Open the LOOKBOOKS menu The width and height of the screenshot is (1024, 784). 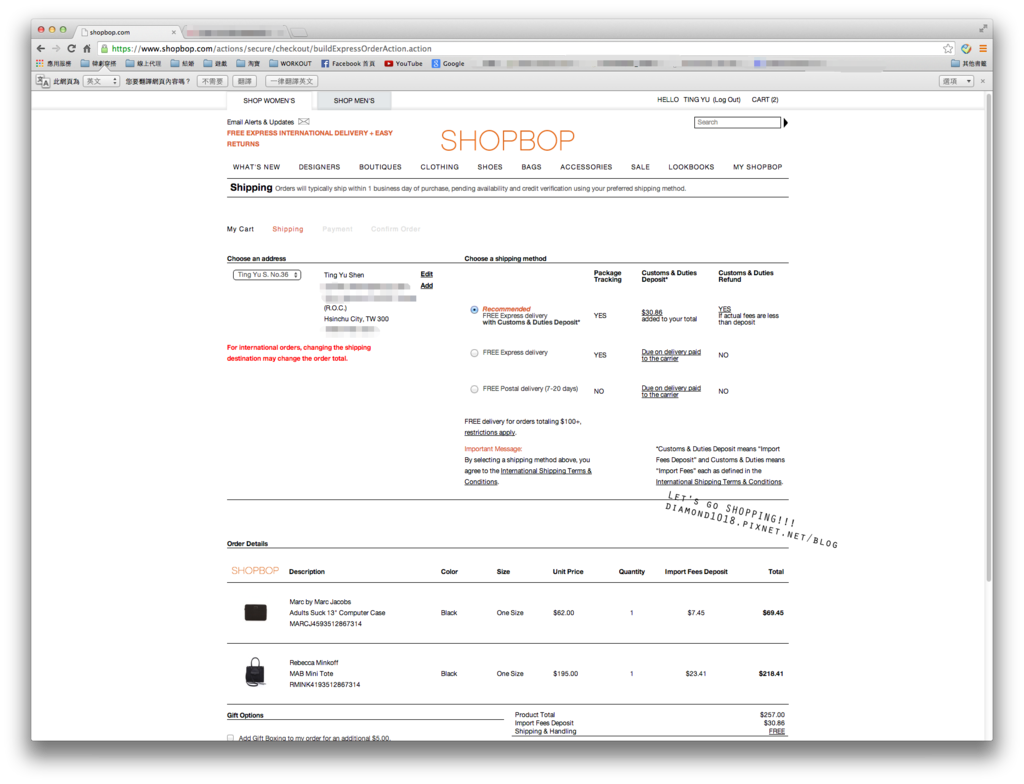point(691,167)
